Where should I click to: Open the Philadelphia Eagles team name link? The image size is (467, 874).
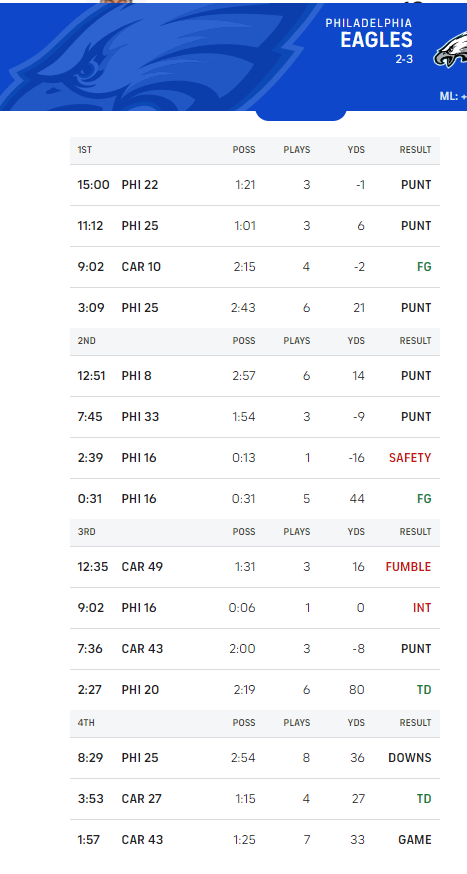point(369,33)
